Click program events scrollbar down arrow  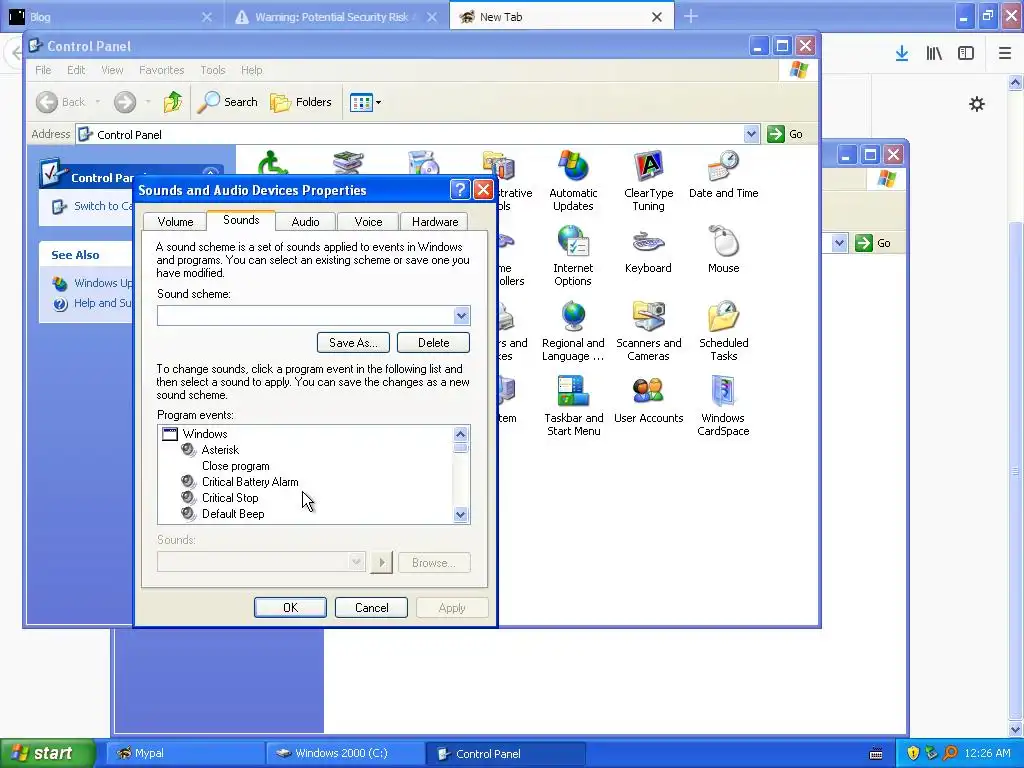460,515
